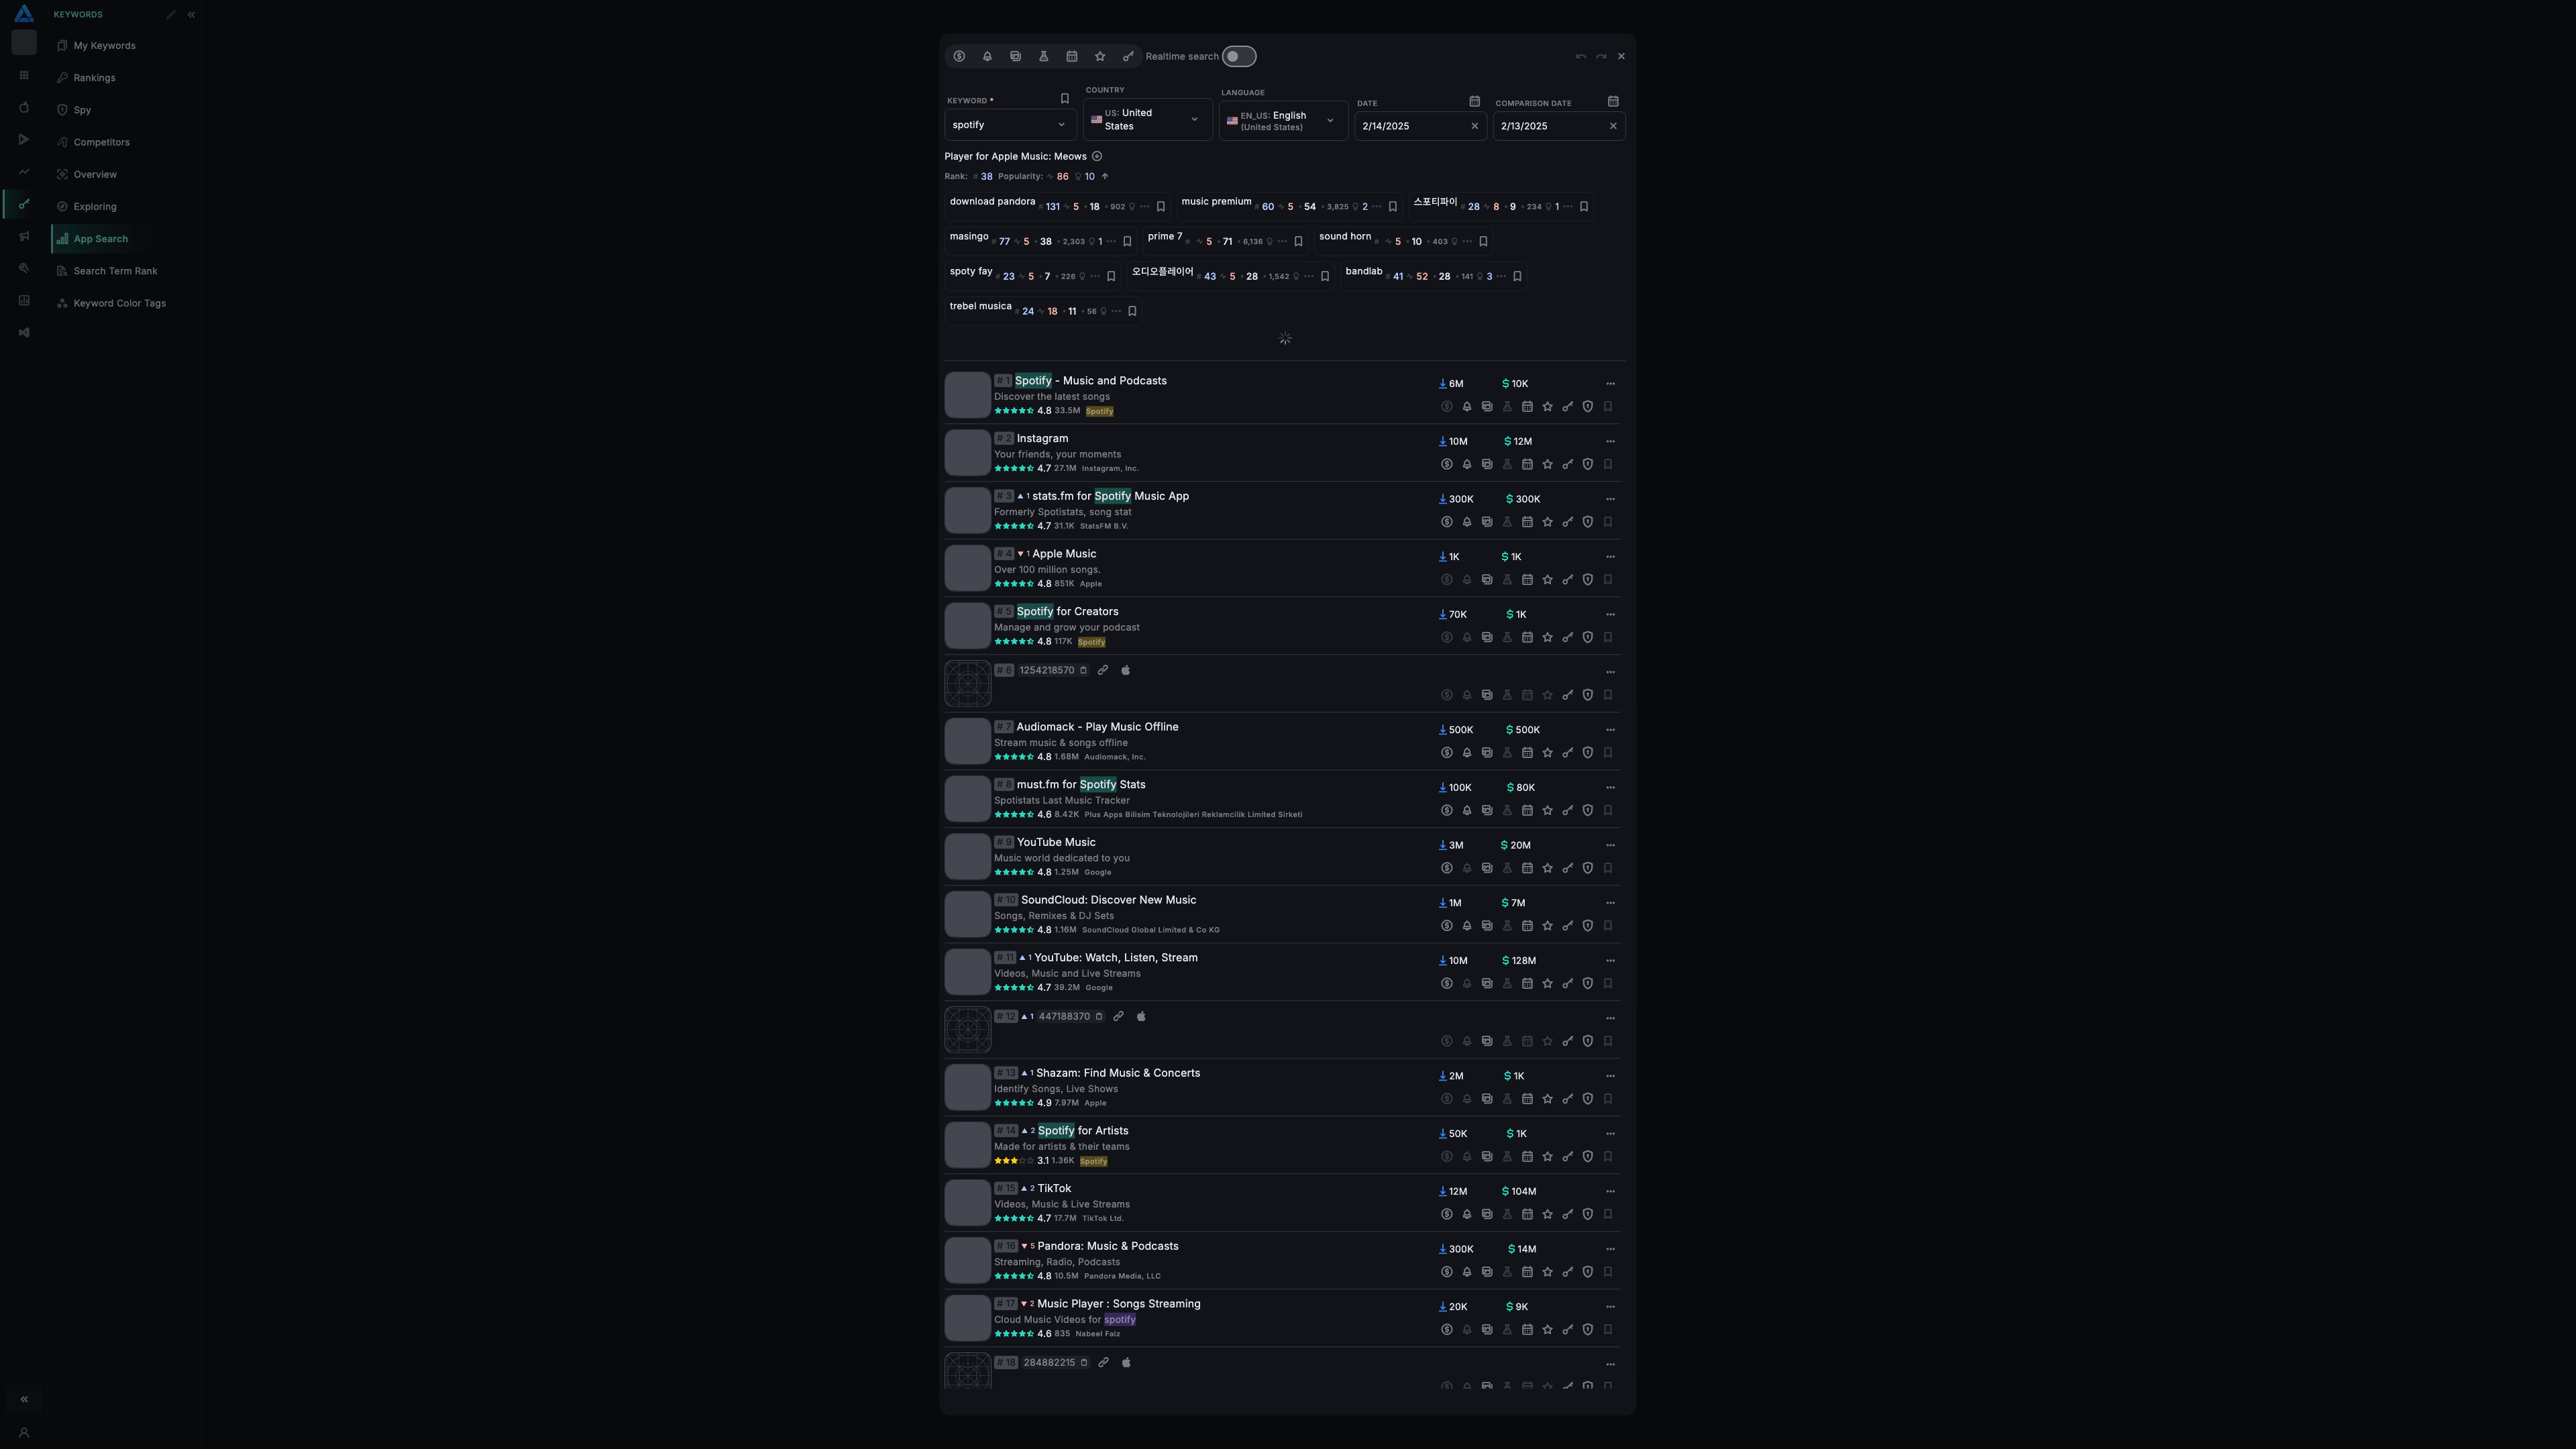
Task: Click the bell icon in the top toolbar
Action: coord(987,56)
